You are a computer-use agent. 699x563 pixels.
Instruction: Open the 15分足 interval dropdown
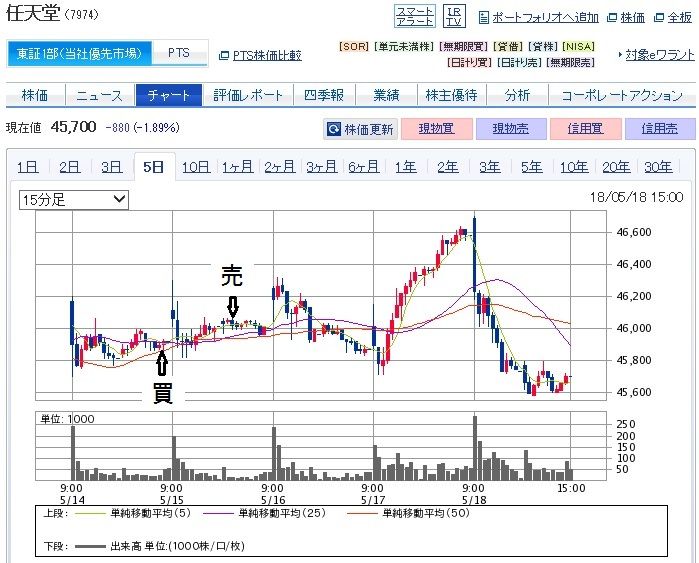pyautogui.click(x=74, y=200)
